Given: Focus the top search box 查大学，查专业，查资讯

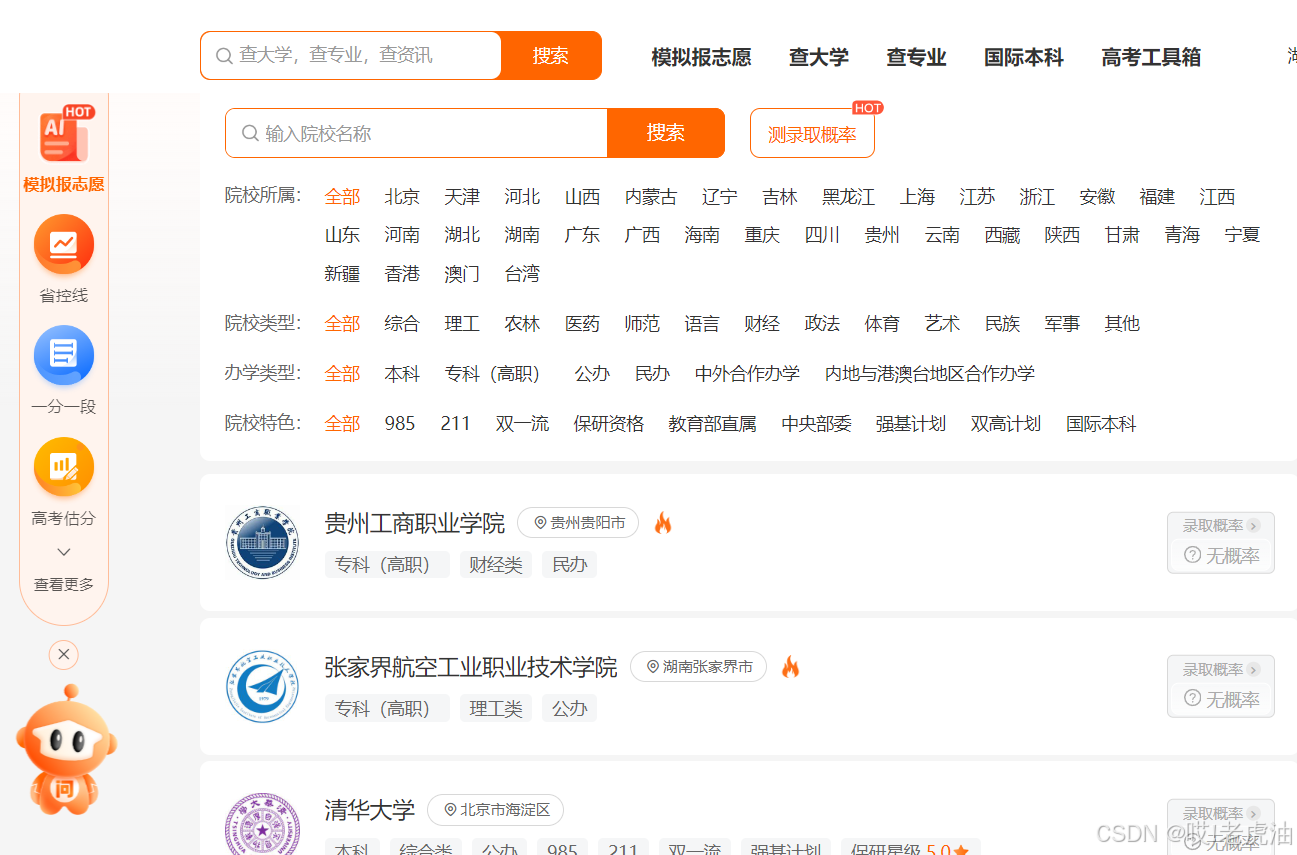Looking at the screenshot, I should pos(351,55).
